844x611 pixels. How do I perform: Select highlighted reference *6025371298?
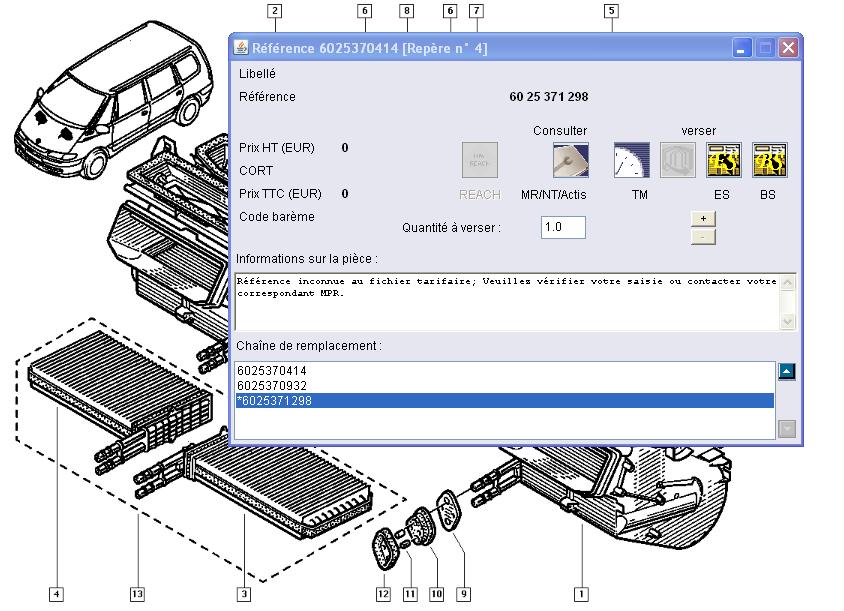coord(275,400)
